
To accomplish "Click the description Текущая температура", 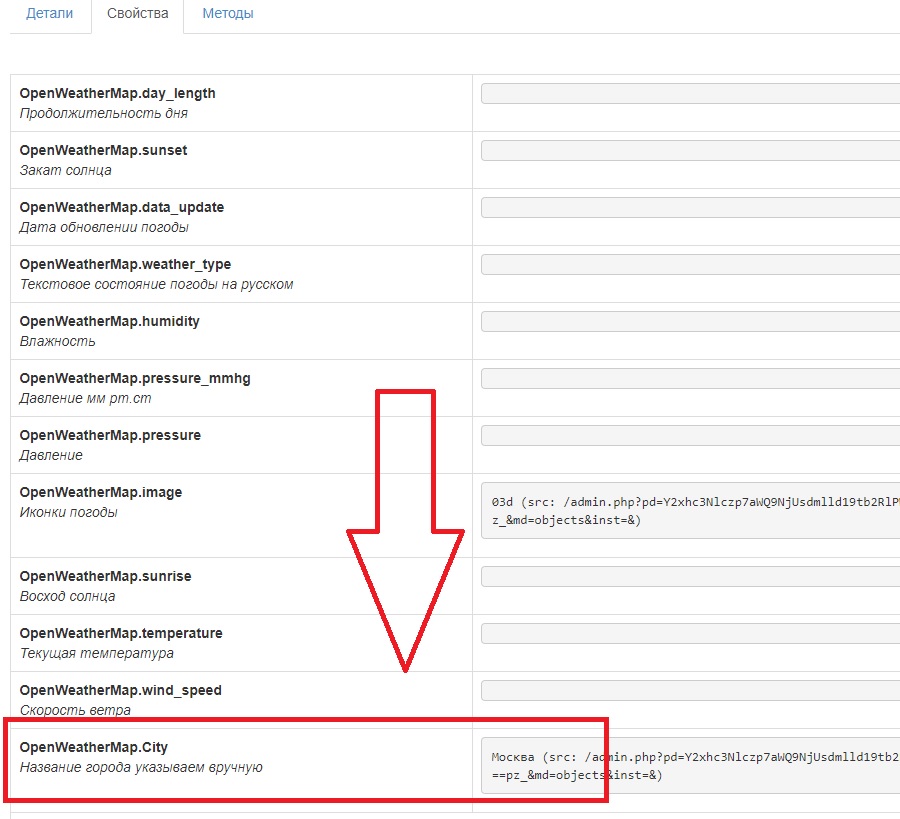I will (97, 653).
